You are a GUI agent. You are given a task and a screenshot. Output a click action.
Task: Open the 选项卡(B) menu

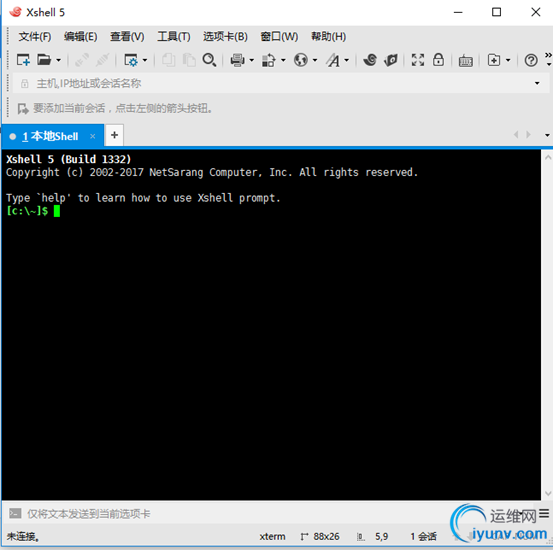click(225, 37)
